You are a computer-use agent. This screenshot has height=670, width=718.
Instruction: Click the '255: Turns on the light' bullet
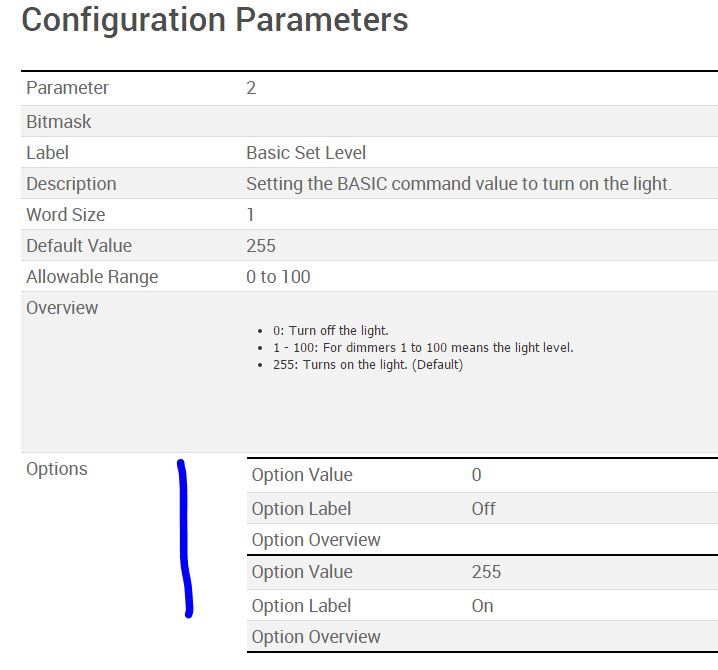(367, 365)
